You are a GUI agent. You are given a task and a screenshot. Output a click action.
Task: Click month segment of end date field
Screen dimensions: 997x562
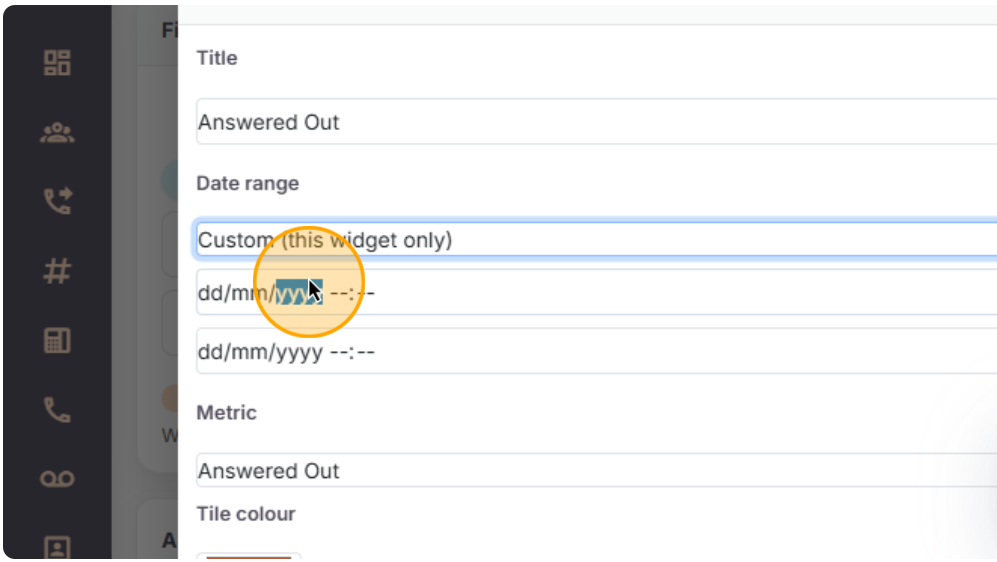[250, 352]
